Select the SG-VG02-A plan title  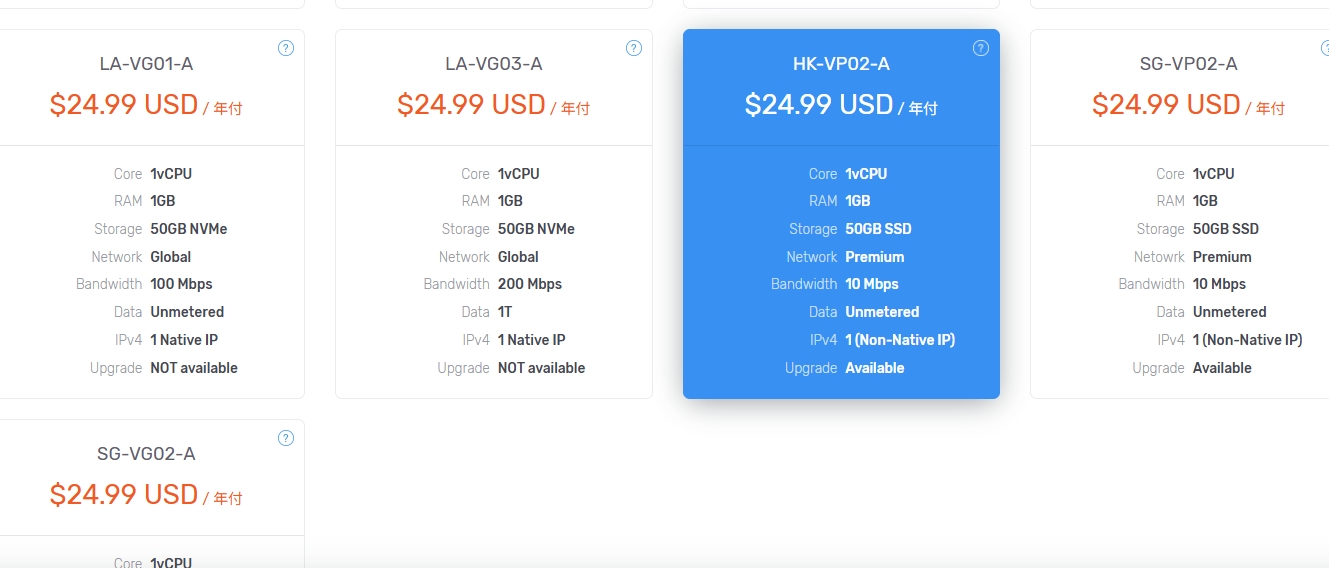click(146, 454)
